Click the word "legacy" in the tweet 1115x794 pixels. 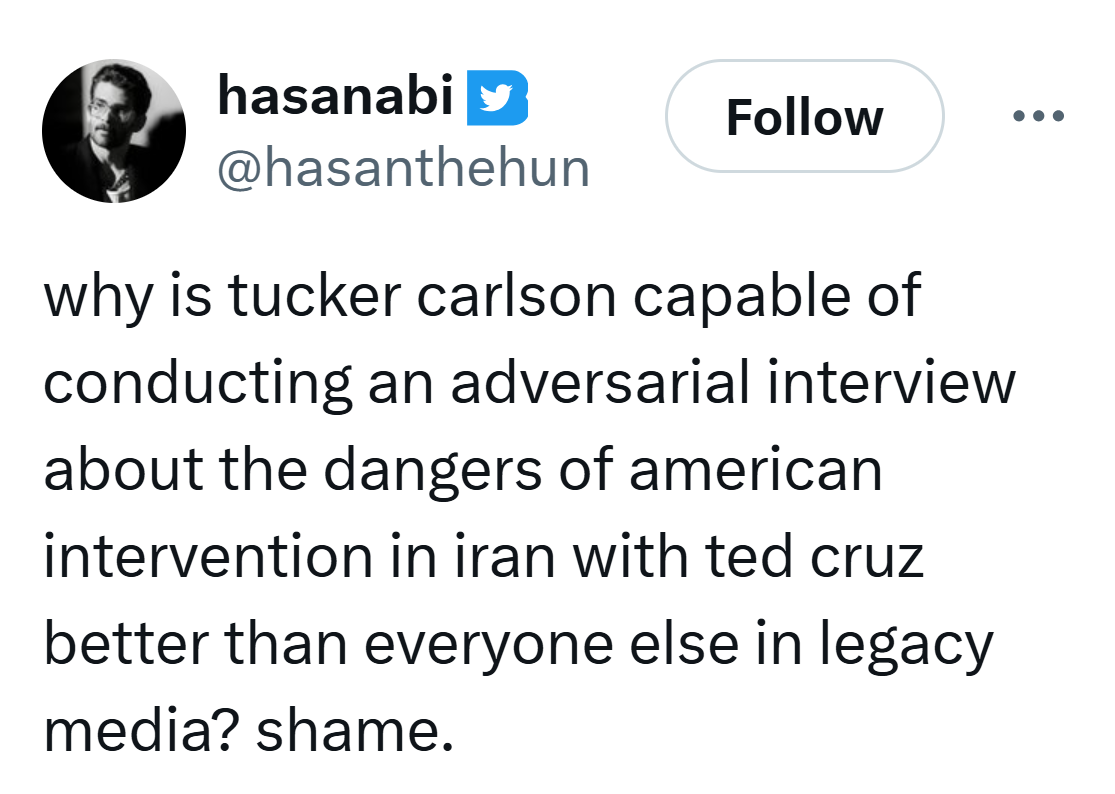(x=906, y=645)
